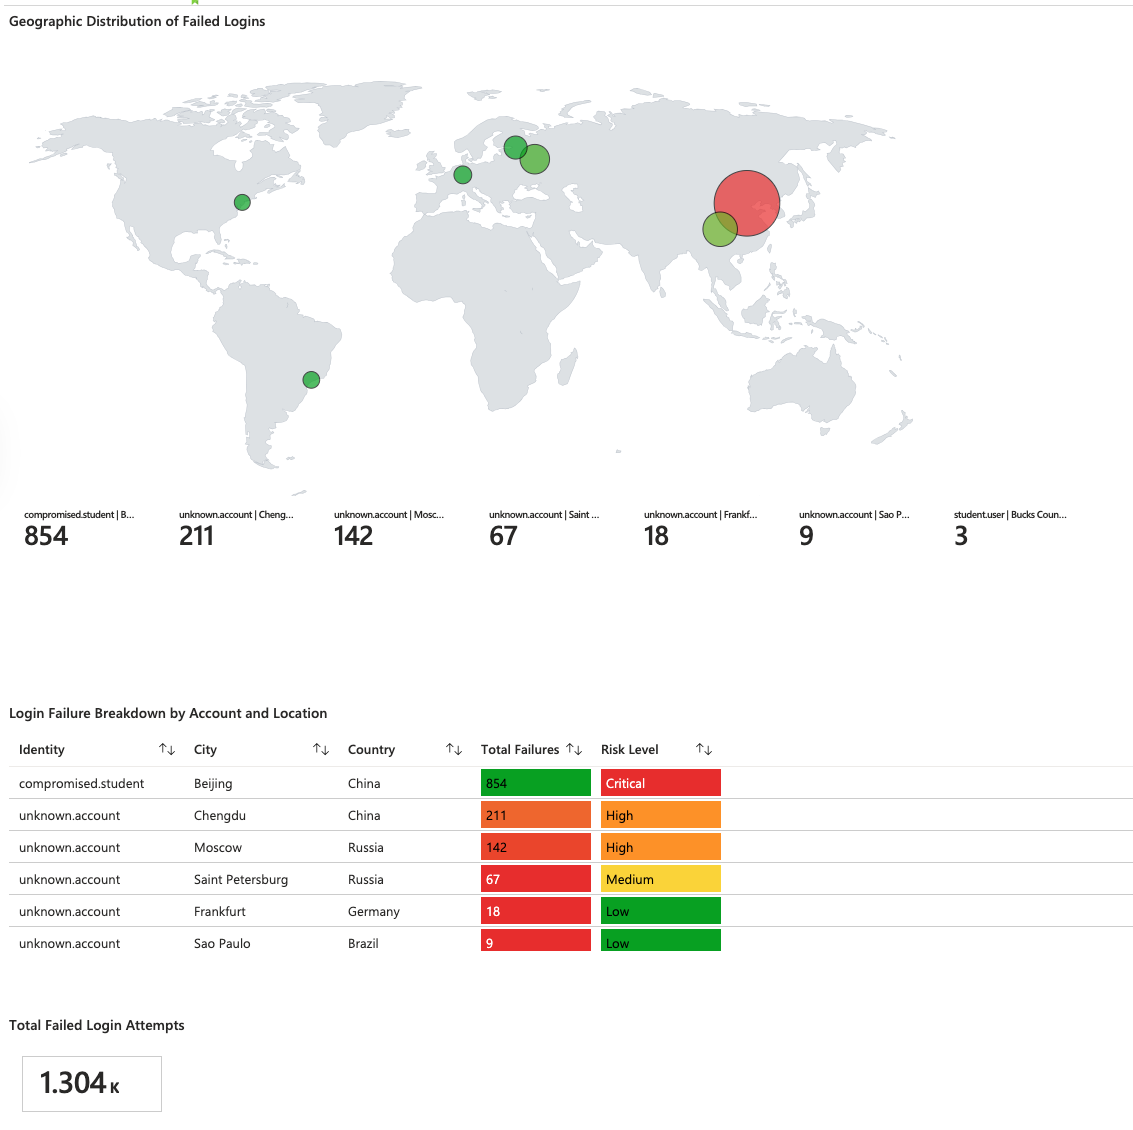Click the large red Beijing map bubble
This screenshot has width=1133, height=1130.
746,203
